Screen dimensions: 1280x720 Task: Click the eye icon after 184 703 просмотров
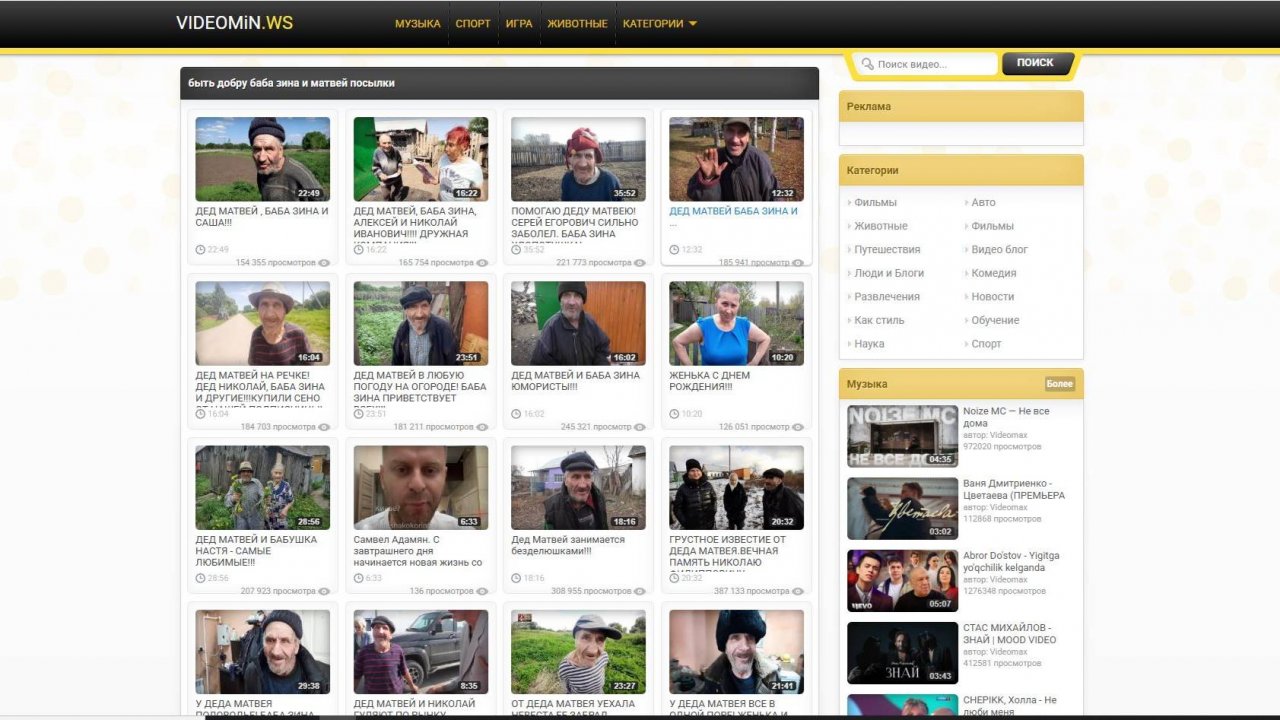click(x=324, y=427)
